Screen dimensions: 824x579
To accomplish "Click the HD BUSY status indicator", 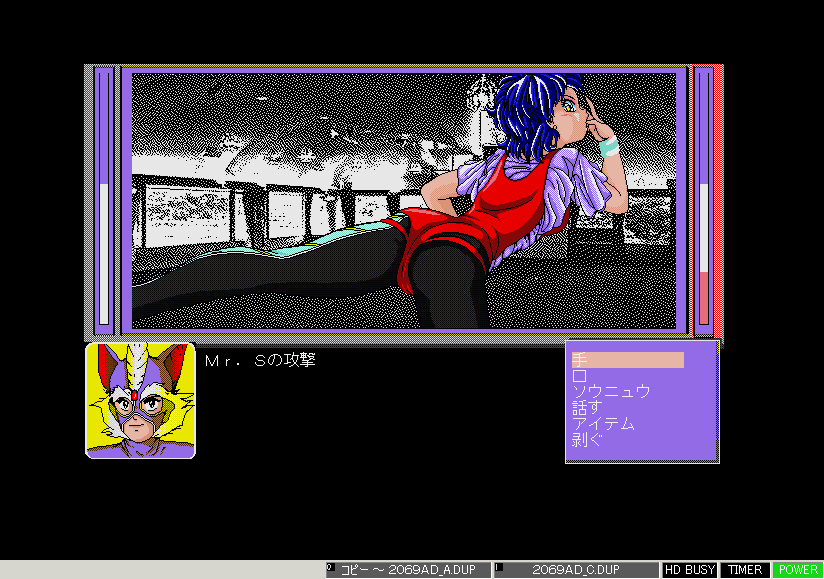I will [x=690, y=570].
